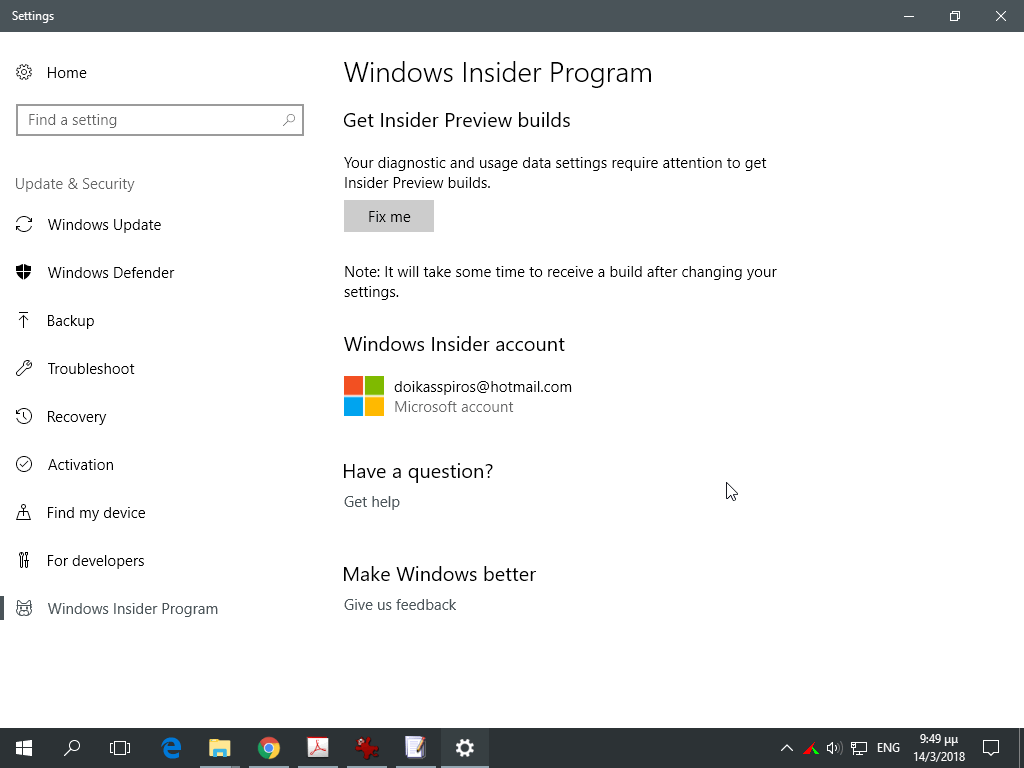This screenshot has width=1024, height=768.
Task: Open the clock and date flyout
Action: [x=939, y=748]
